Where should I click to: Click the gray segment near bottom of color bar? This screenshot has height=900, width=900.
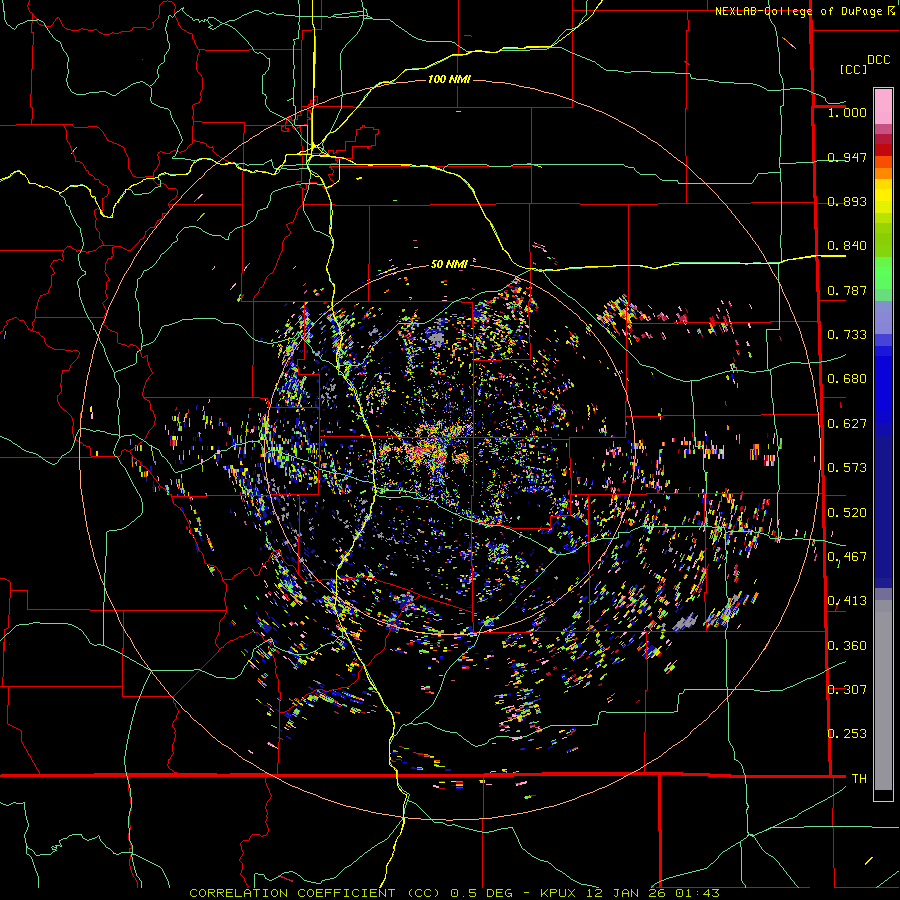click(883, 695)
